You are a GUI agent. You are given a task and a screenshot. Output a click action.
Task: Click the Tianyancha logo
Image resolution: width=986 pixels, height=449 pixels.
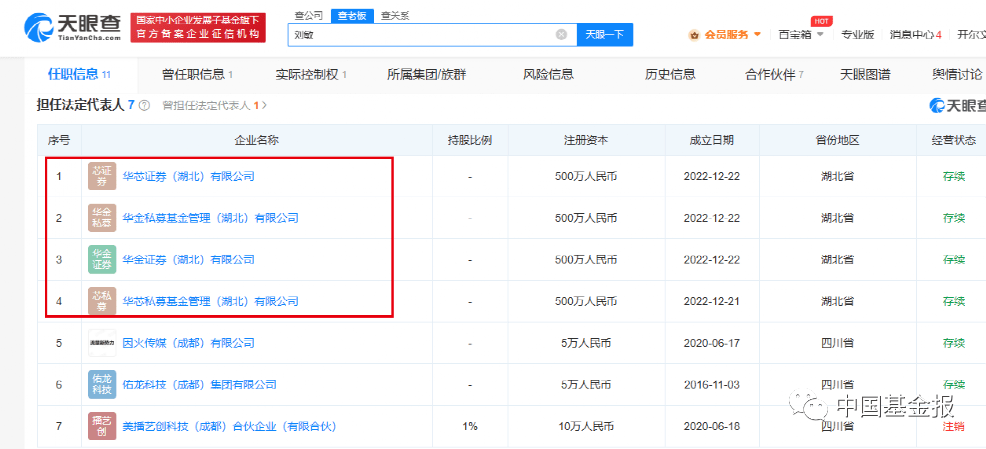click(x=72, y=27)
